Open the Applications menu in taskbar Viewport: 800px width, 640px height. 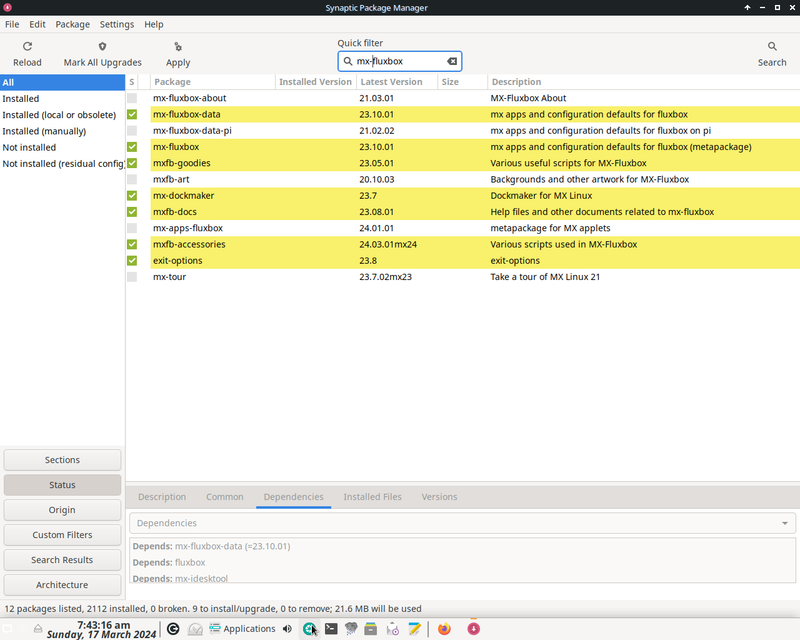point(242,629)
